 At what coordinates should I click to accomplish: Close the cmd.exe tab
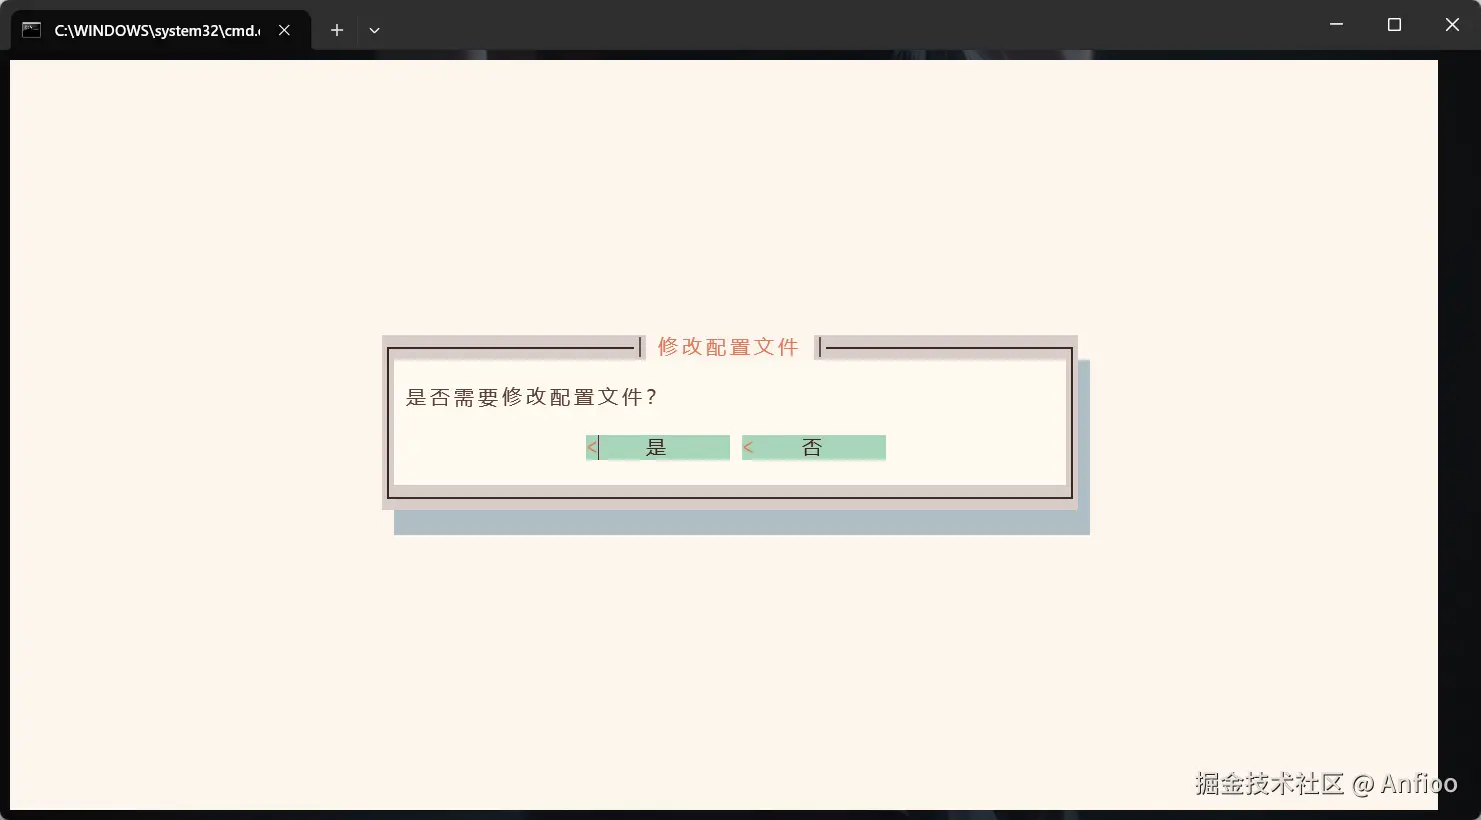tap(285, 30)
